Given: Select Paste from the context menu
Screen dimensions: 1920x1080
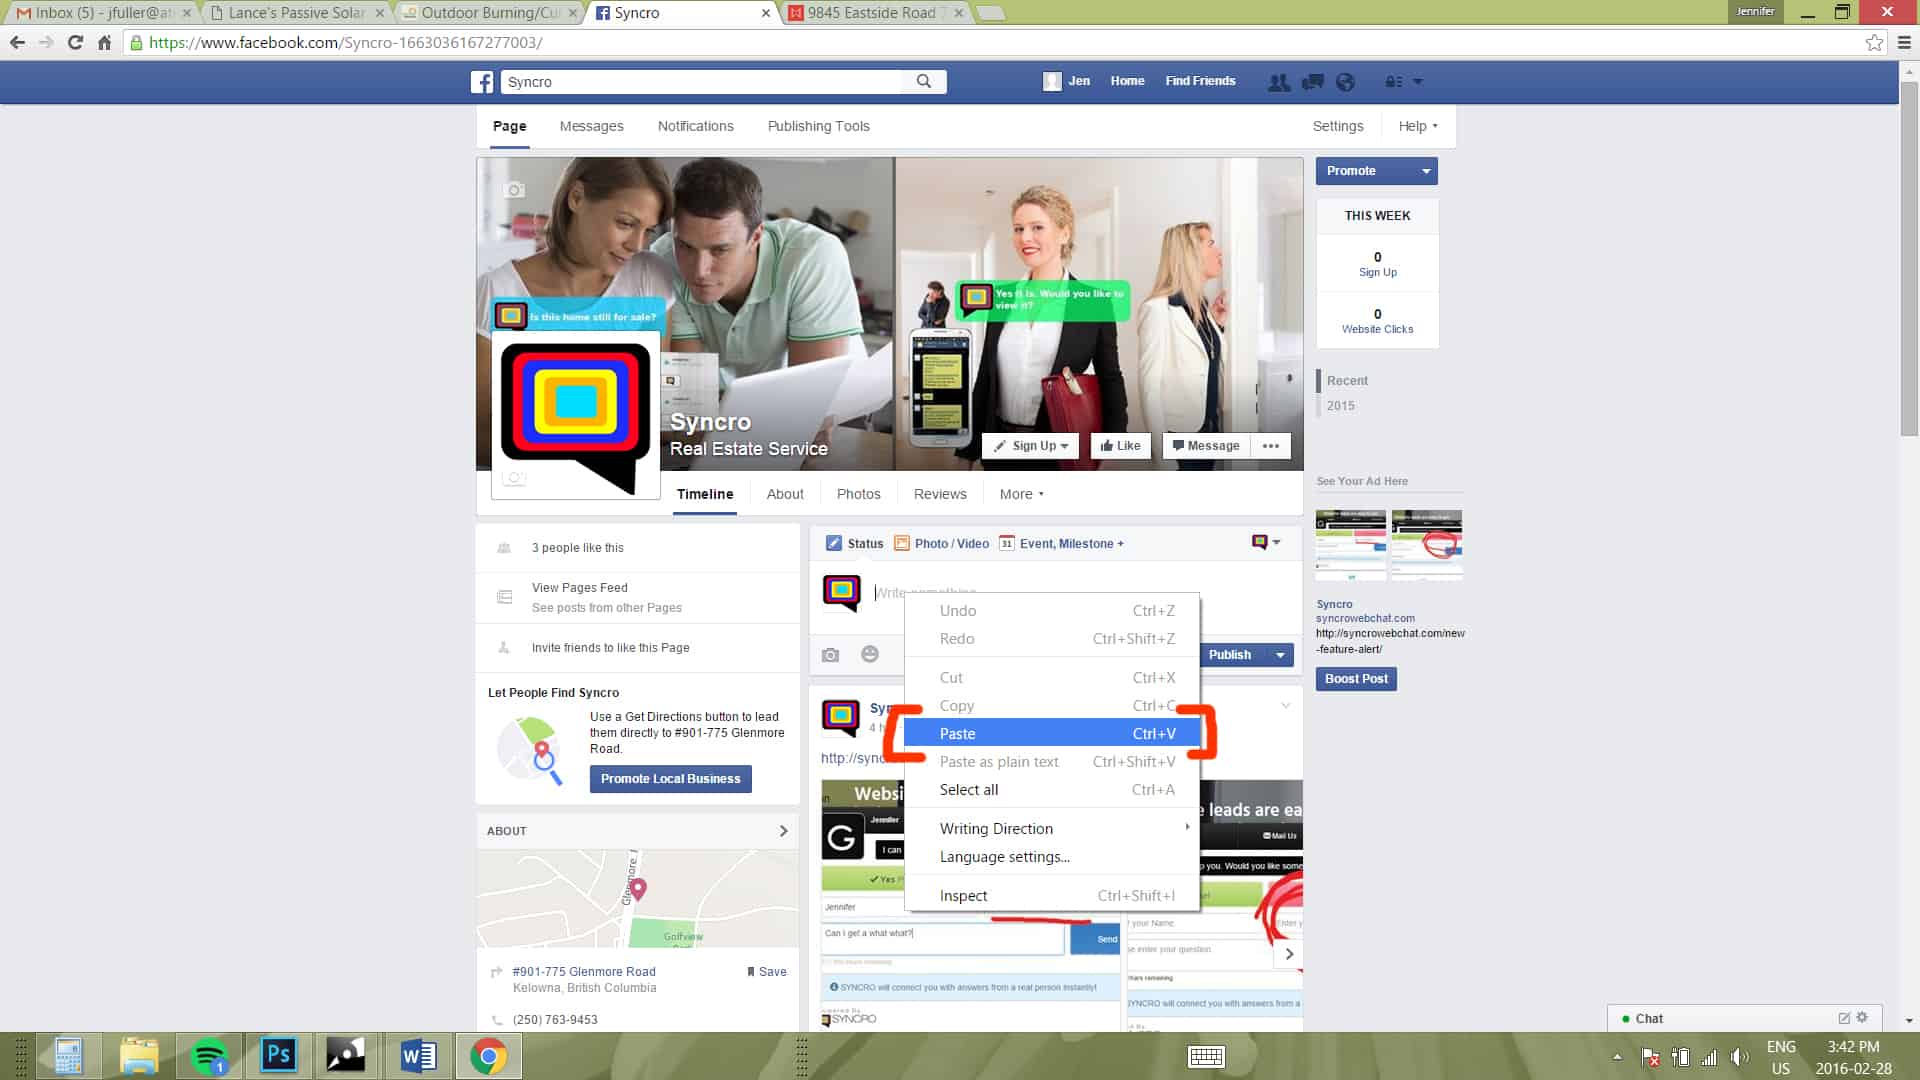Looking at the screenshot, I should click(x=1052, y=733).
